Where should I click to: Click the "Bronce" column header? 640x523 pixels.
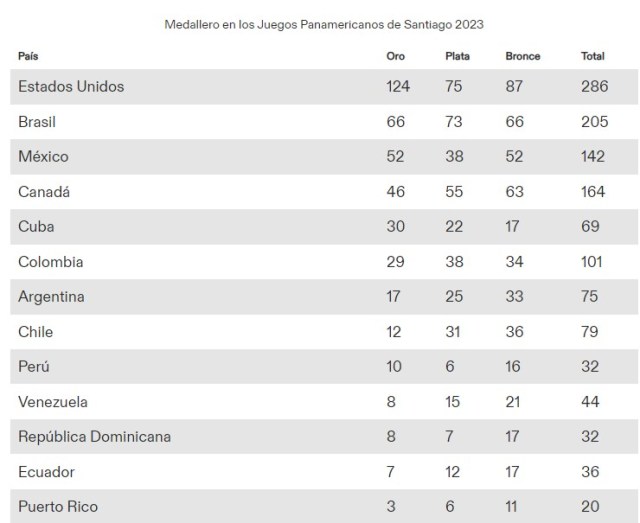(522, 56)
